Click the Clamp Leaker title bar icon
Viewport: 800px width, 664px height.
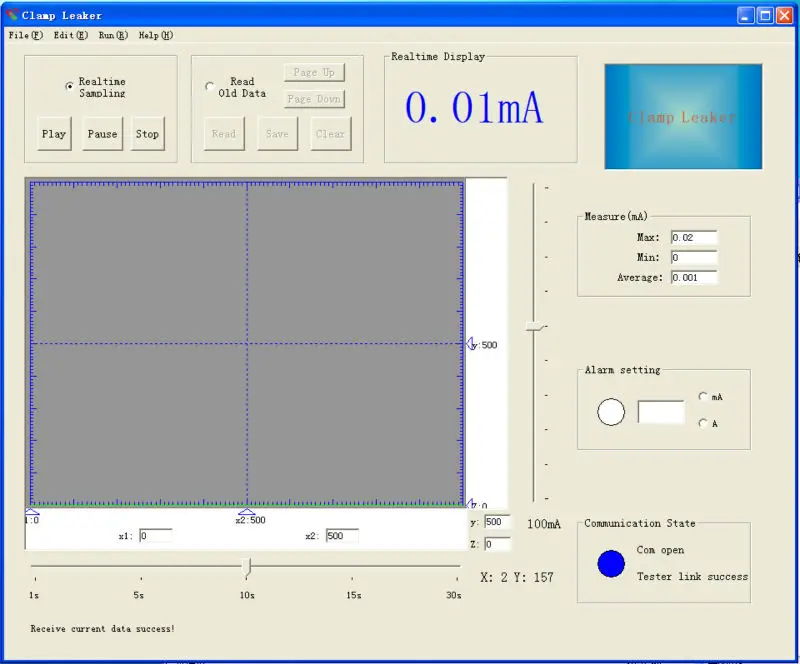12,14
